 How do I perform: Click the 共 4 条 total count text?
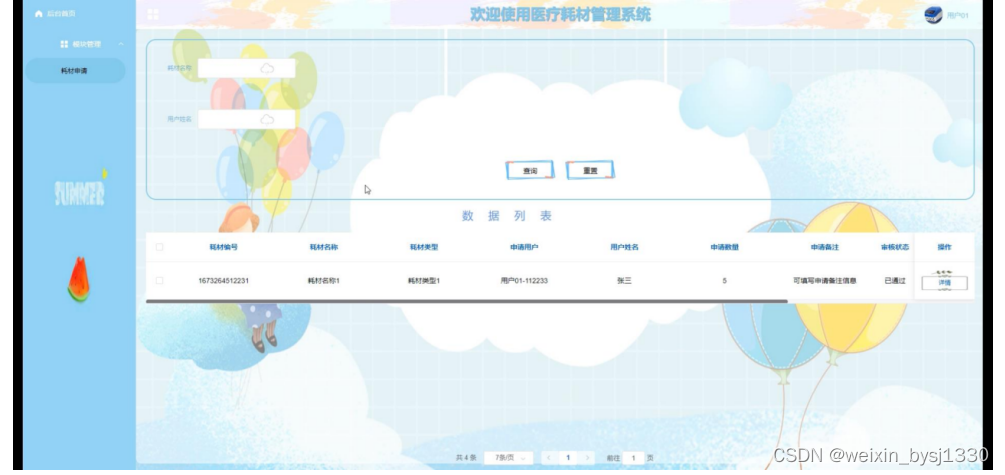tap(466, 458)
